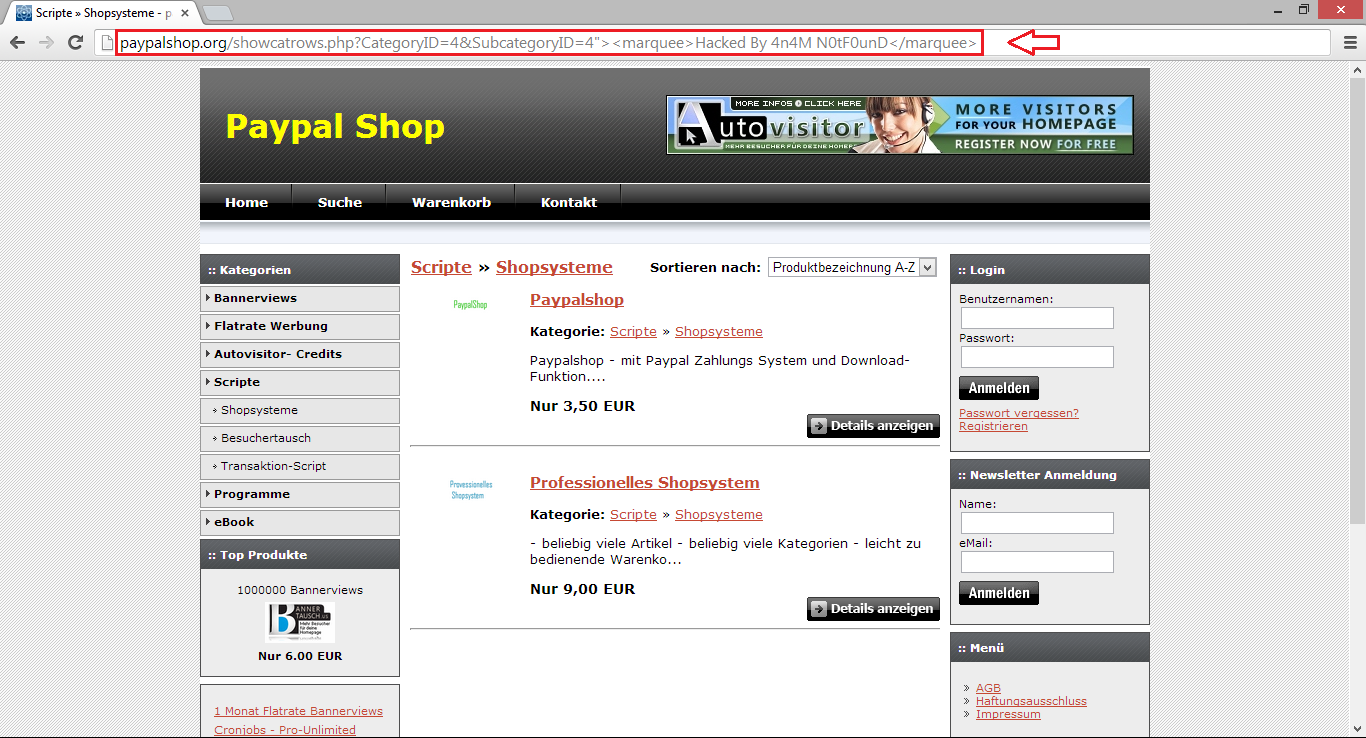Expand the Flatrate Werbung category
This screenshot has width=1366, height=738.
[x=300, y=326]
